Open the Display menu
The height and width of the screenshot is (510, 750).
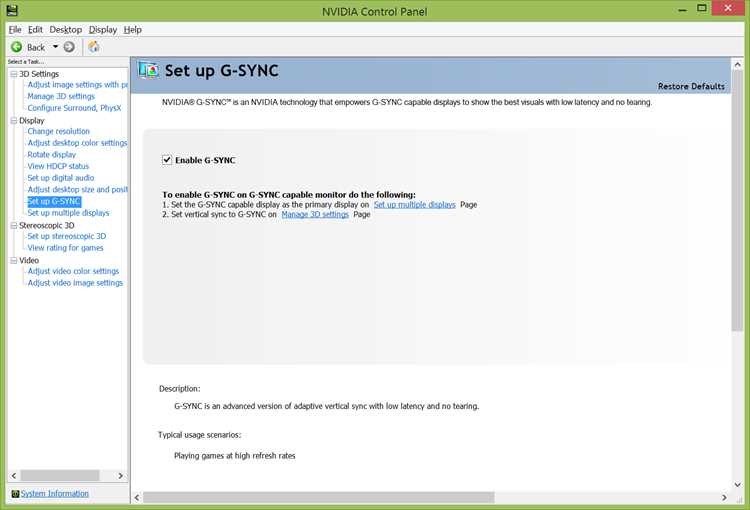103,30
